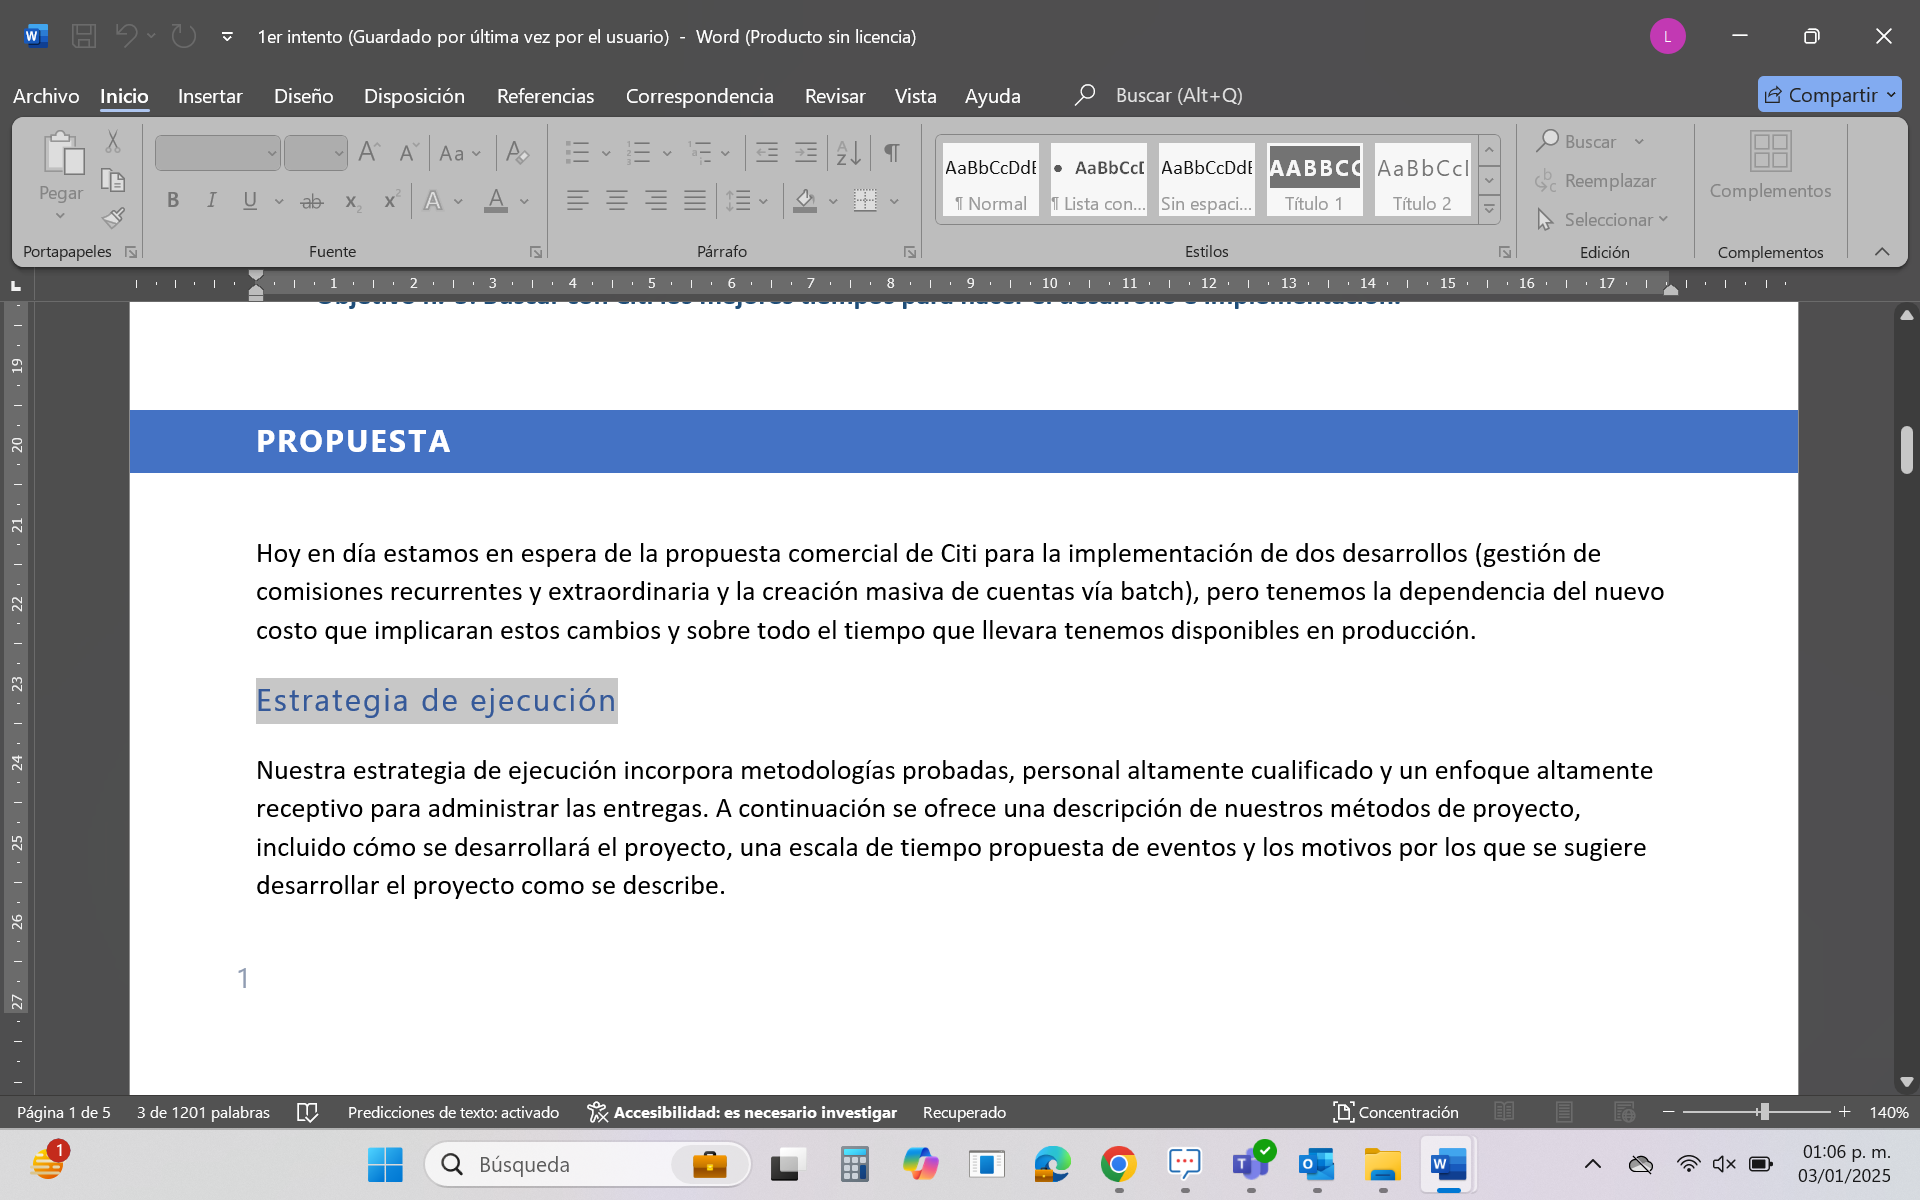Toggle Bold formatting
1920x1200 pixels.
coord(173,201)
